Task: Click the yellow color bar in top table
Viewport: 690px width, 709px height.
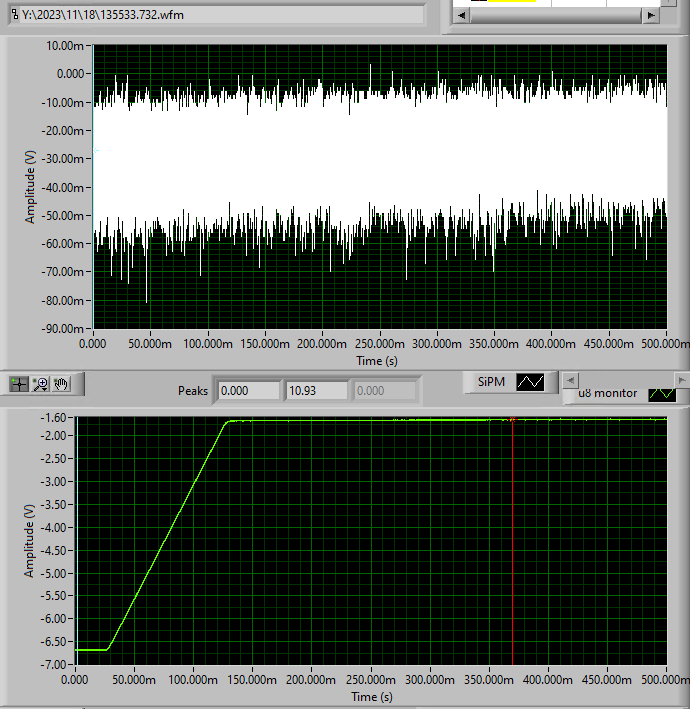Action: point(512,1)
